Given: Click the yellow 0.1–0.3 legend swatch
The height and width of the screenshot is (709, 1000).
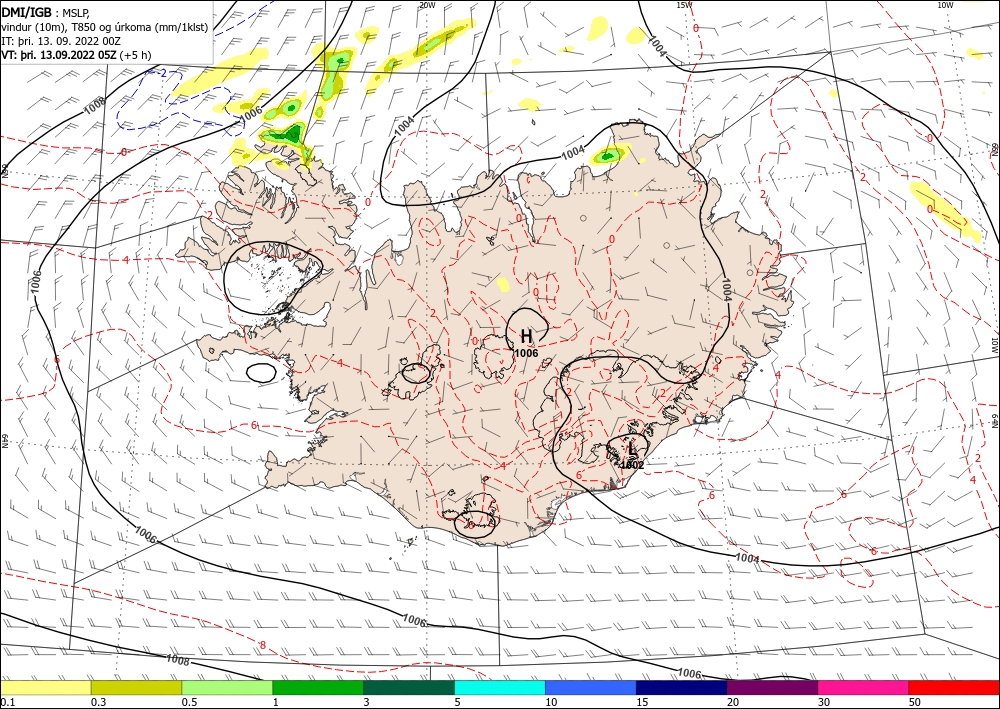Looking at the screenshot, I should coord(45,687).
